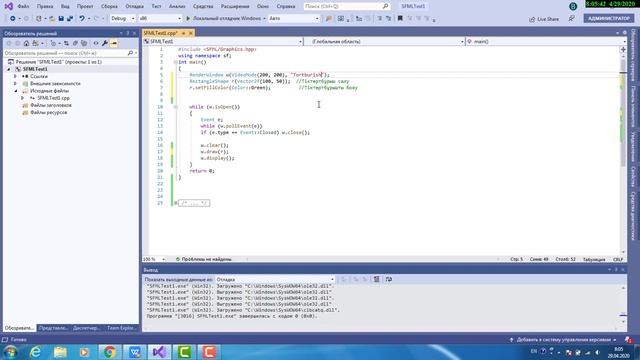Open Internet Explorer from the taskbar
This screenshot has width=640, height=360.
click(x=36, y=352)
